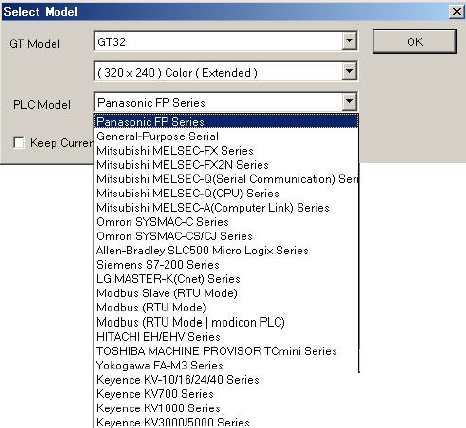
Task: Collapse the PLC Model dropdown arrow
Action: click(349, 102)
